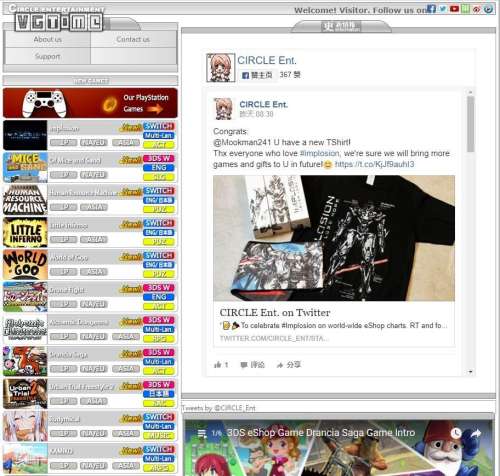The height and width of the screenshot is (476, 500).
Task: Click the Multi-Lan tag on Drancia Saga row
Action: point(159,362)
